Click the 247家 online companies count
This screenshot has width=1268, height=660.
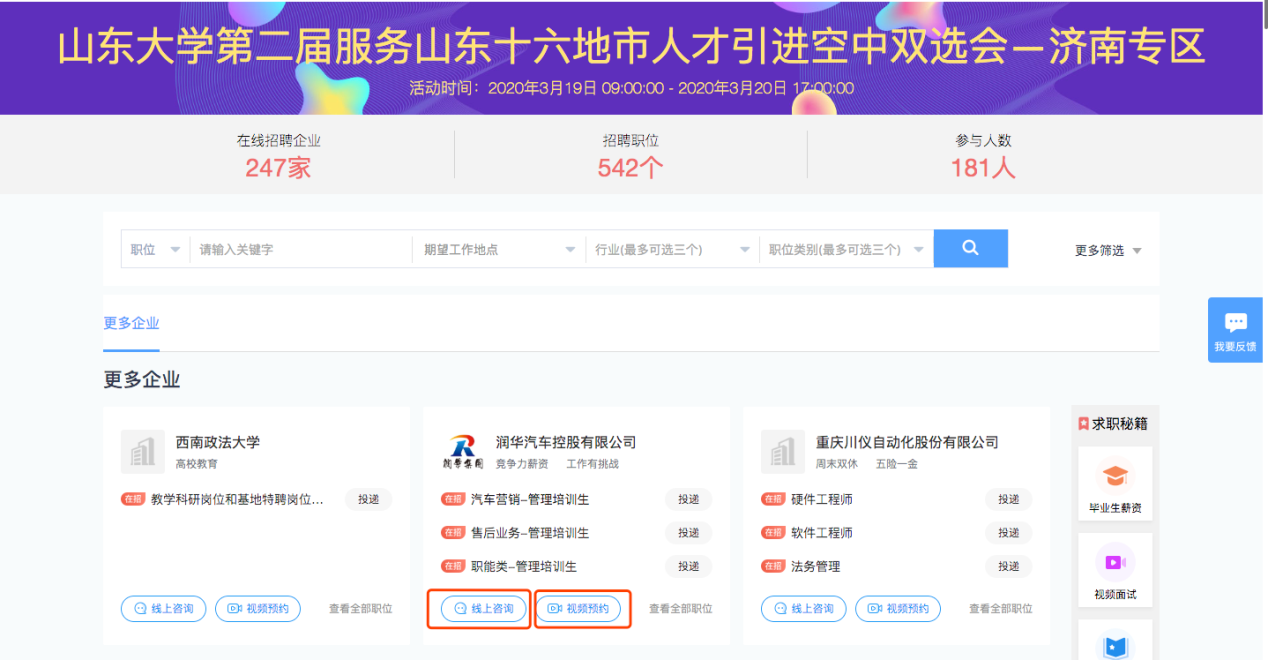(278, 168)
